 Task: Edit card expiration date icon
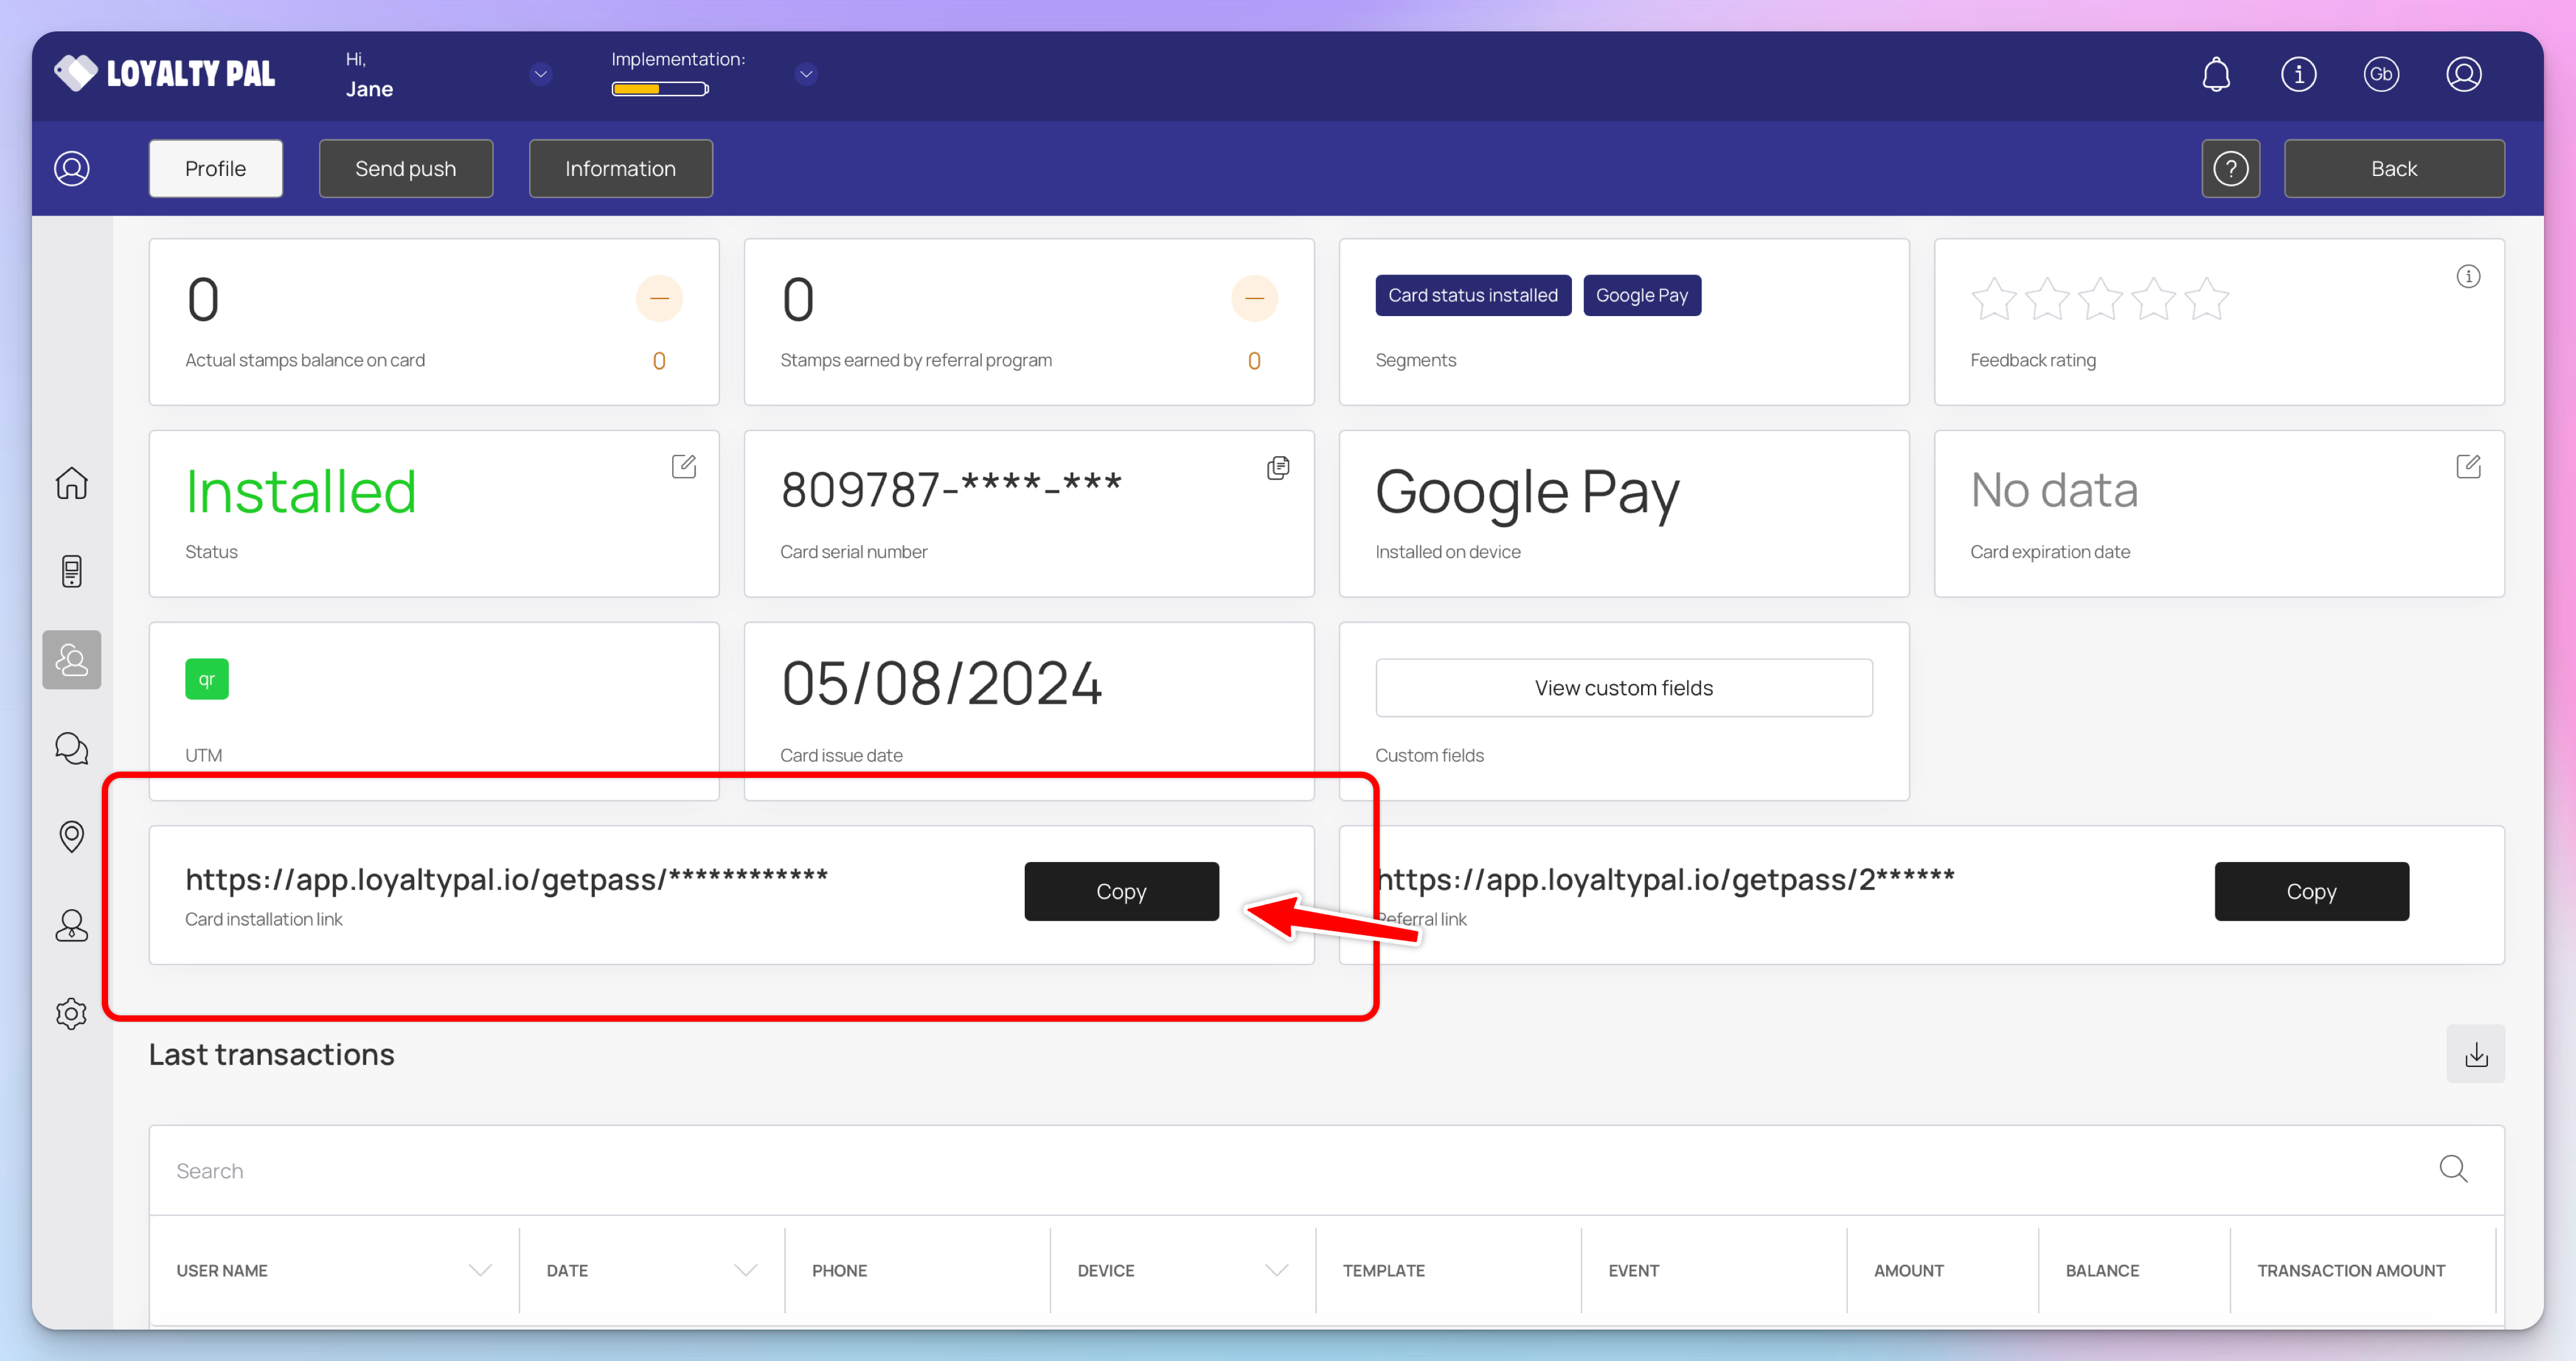click(x=2468, y=467)
